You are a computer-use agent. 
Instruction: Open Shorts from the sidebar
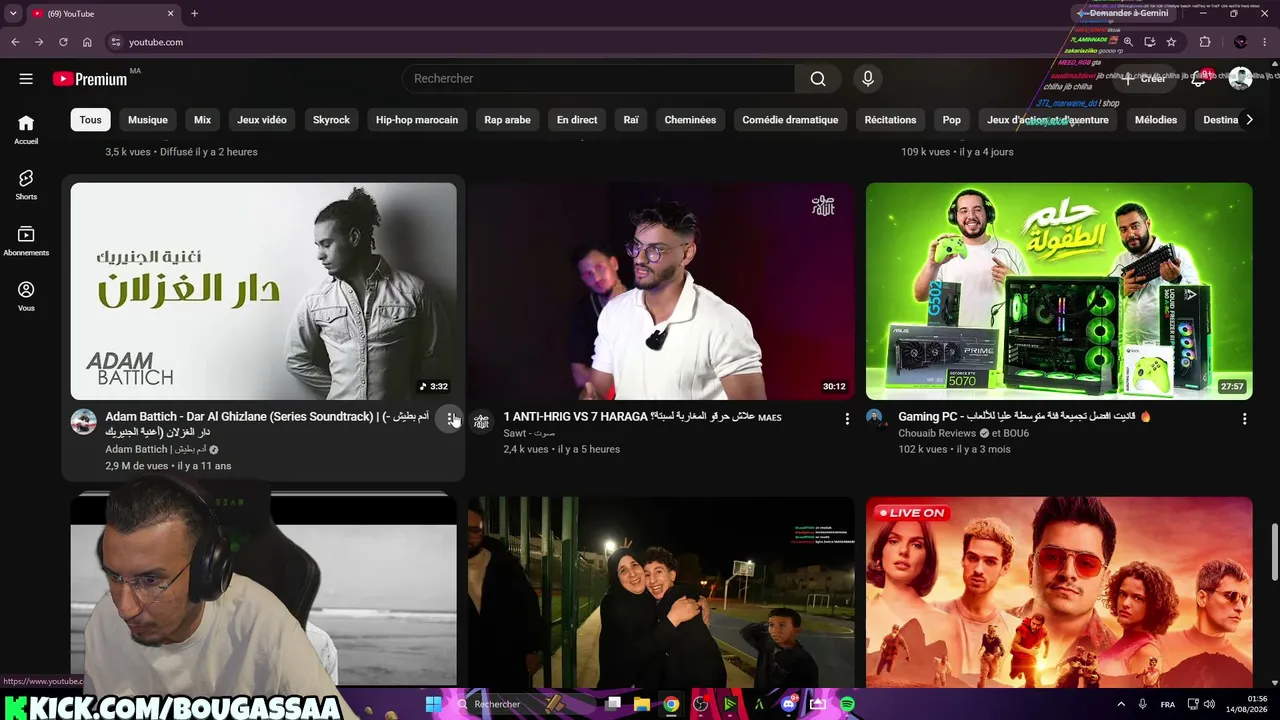(x=26, y=184)
